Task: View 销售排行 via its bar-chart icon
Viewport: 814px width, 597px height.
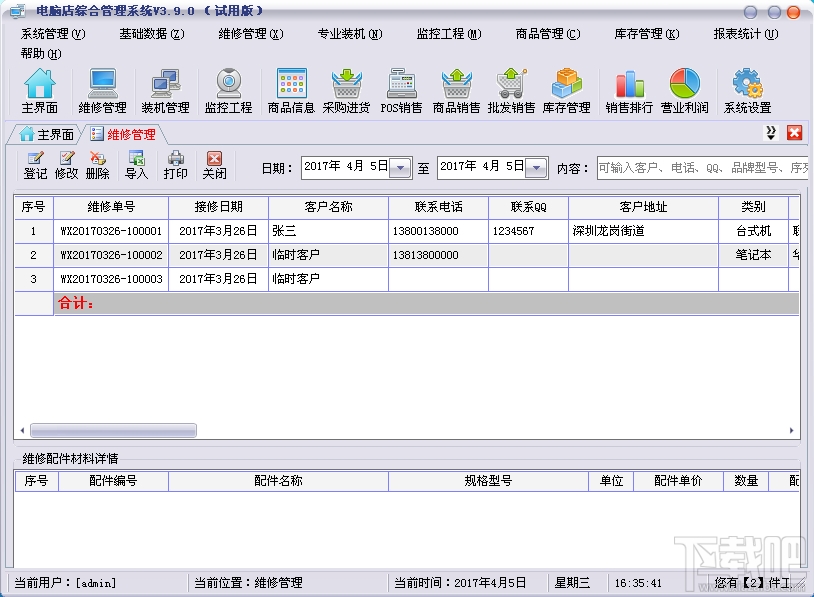Action: click(x=630, y=88)
